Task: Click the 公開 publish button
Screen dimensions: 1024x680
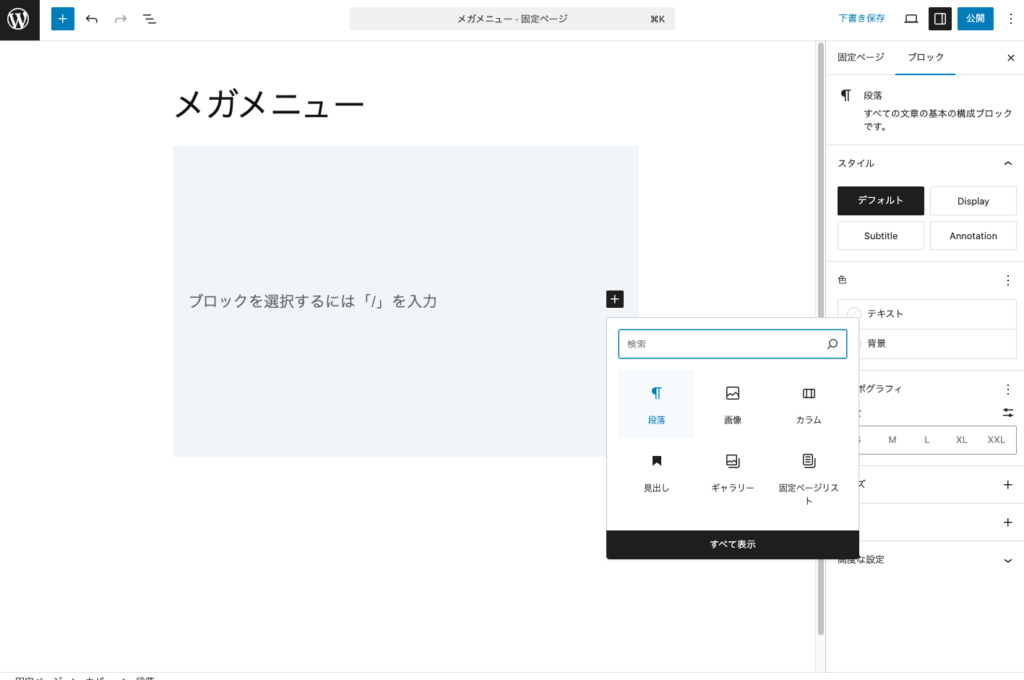Action: [975, 18]
